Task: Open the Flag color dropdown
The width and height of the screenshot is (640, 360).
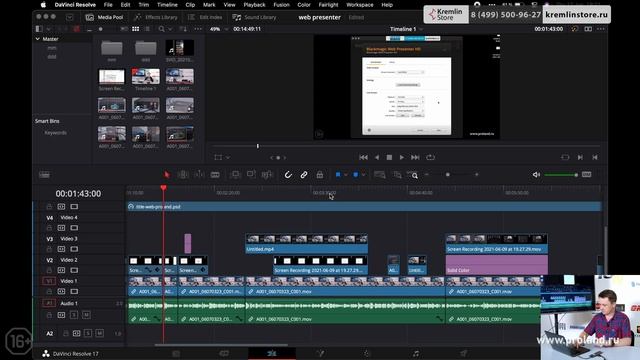Action: [x=346, y=175]
